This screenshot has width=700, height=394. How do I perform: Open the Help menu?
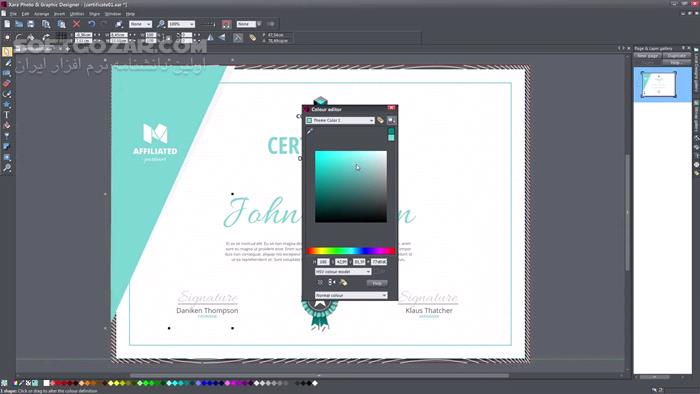click(130, 14)
